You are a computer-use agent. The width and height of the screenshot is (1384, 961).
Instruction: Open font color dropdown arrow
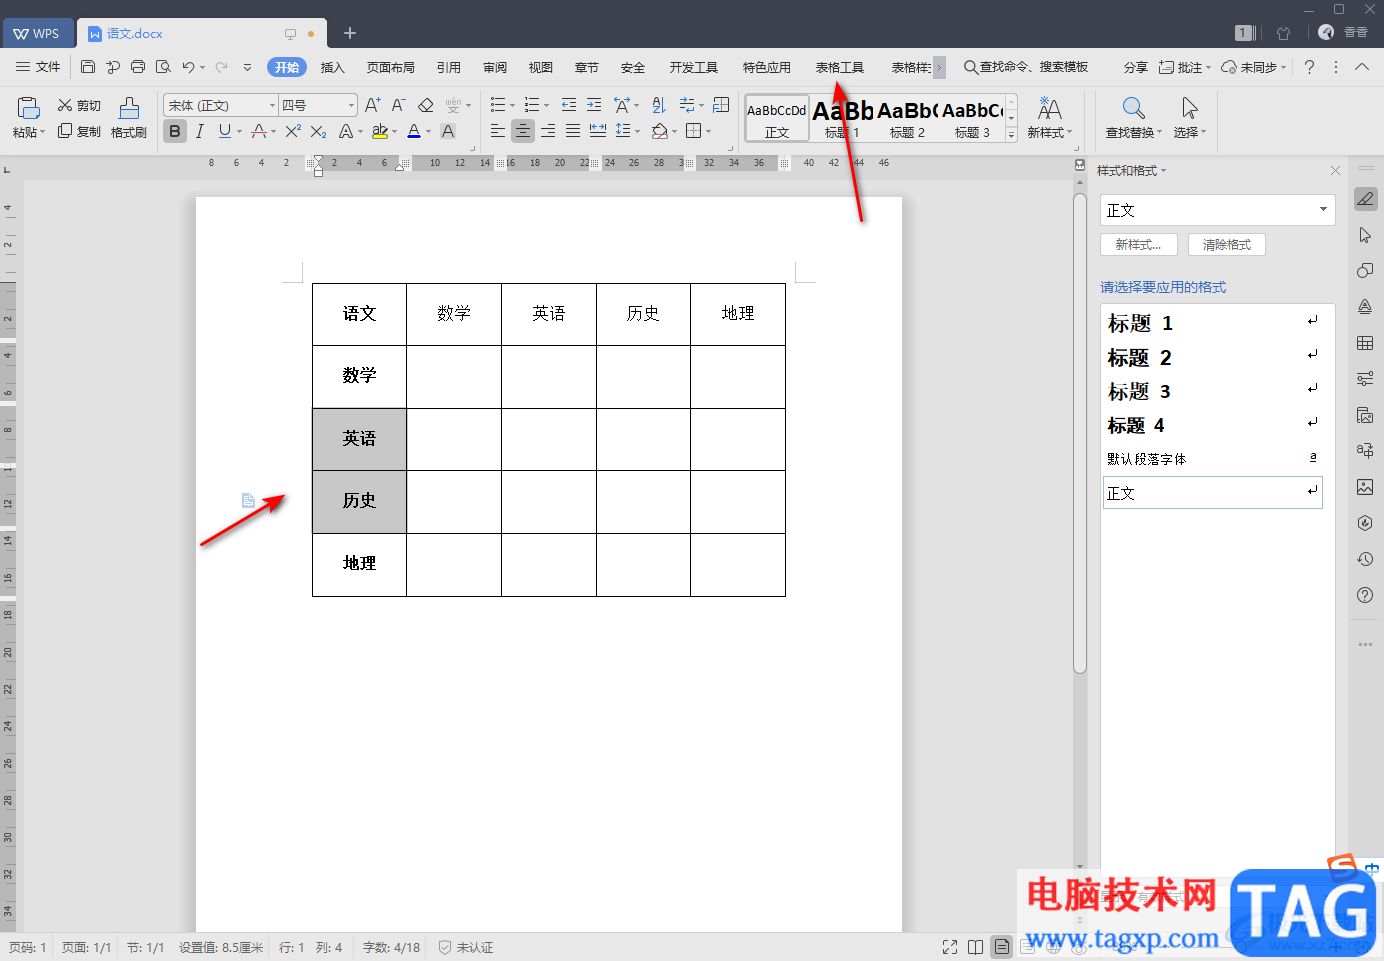[x=429, y=132]
